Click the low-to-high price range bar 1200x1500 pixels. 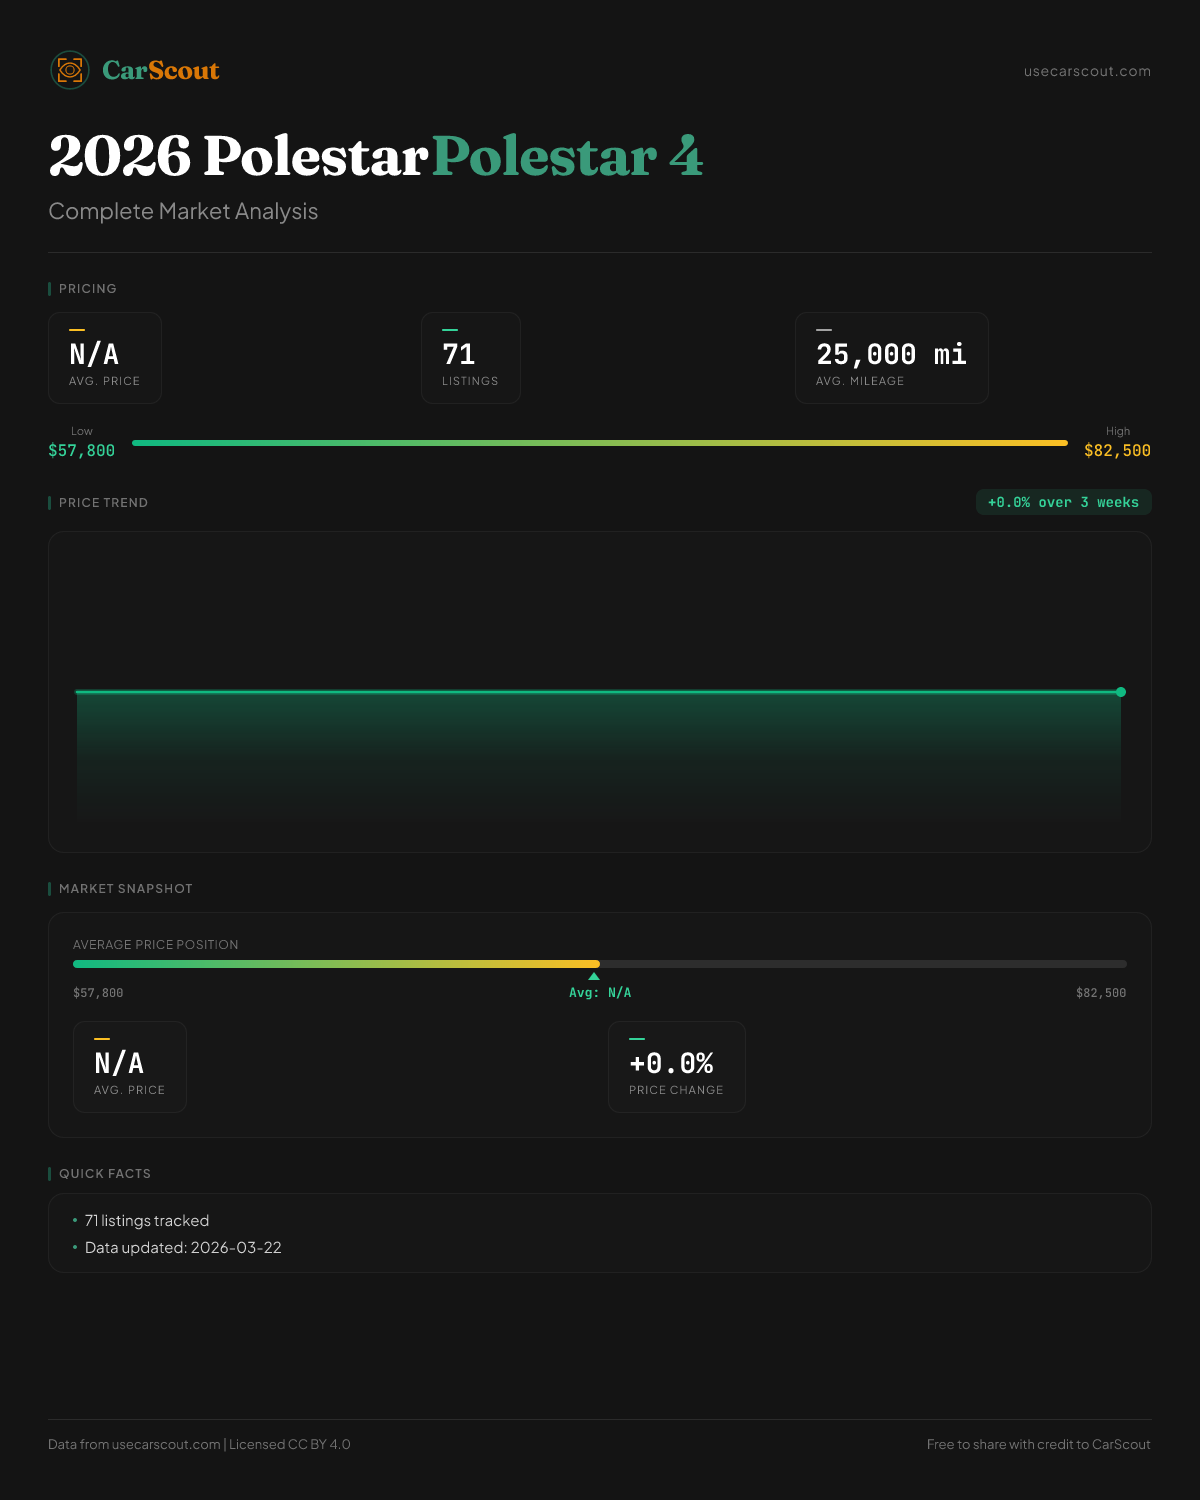(x=600, y=443)
